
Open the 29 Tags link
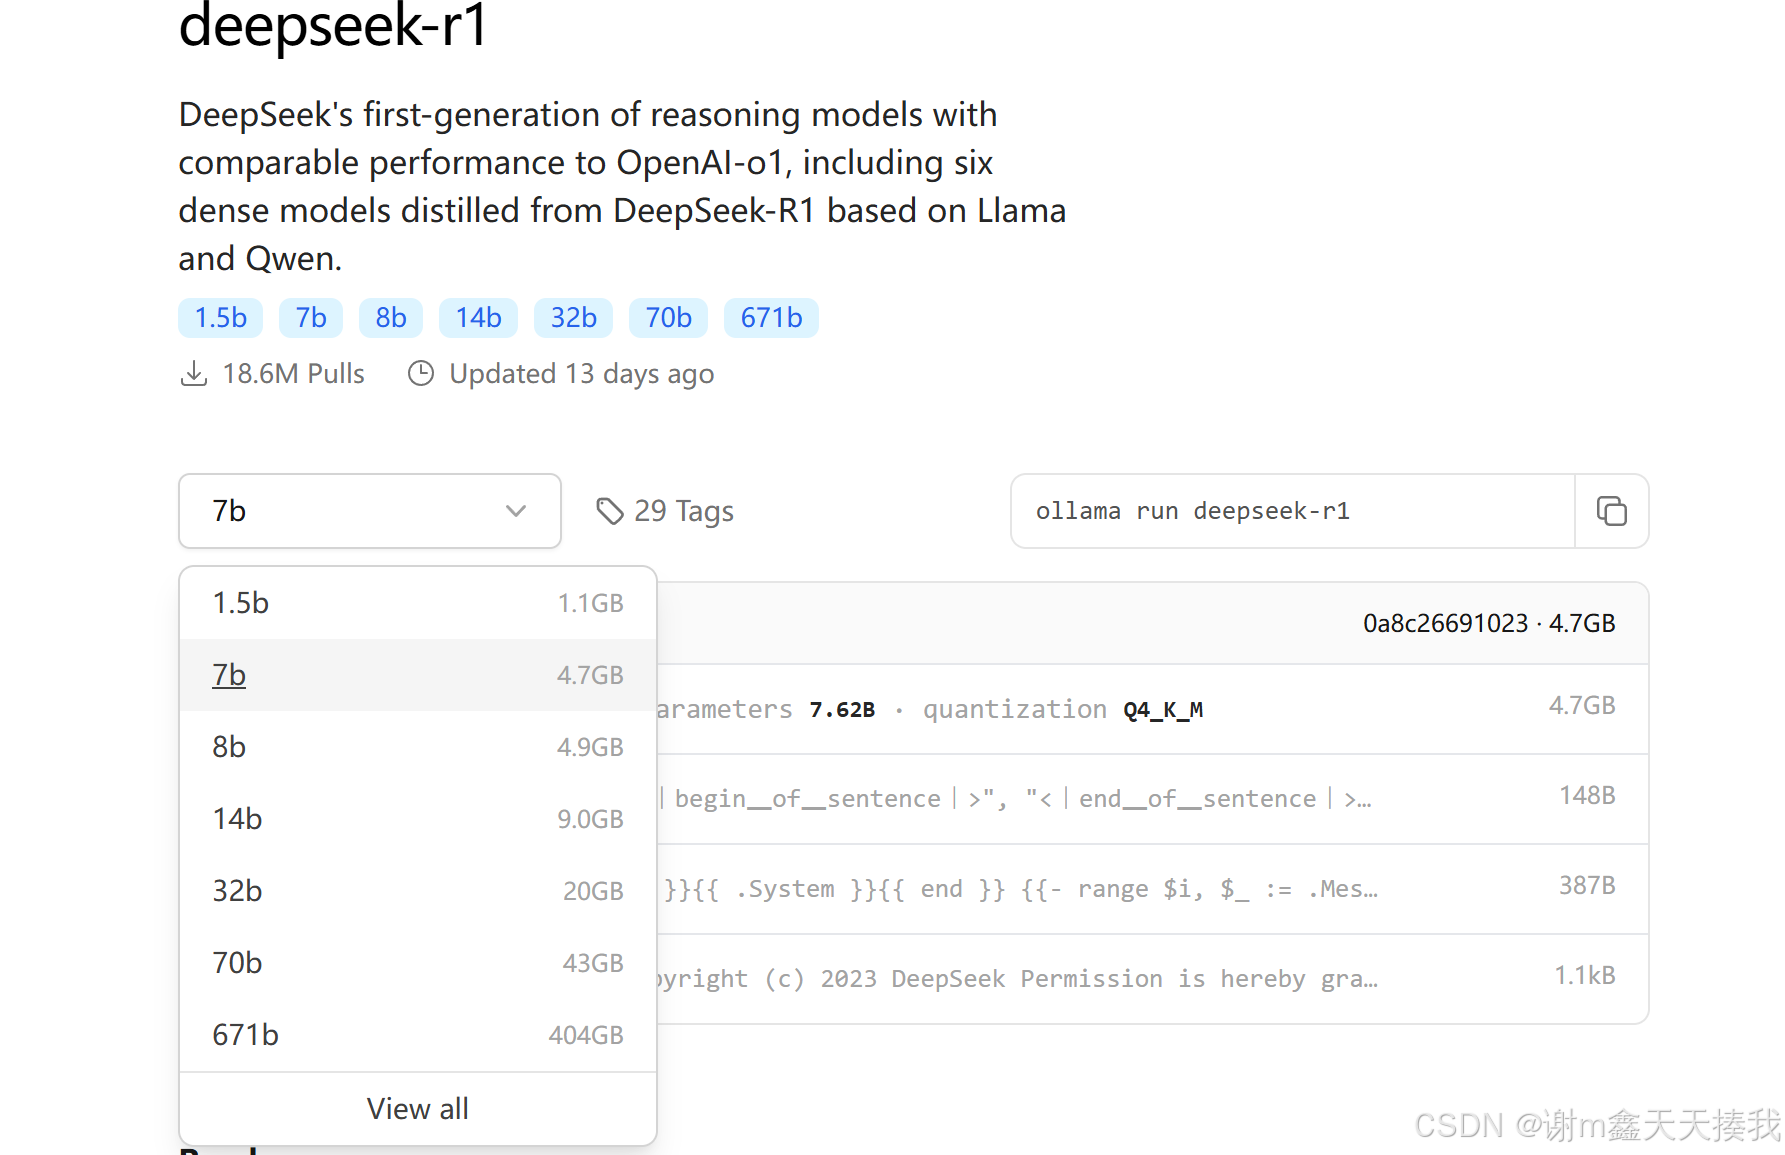coord(683,511)
